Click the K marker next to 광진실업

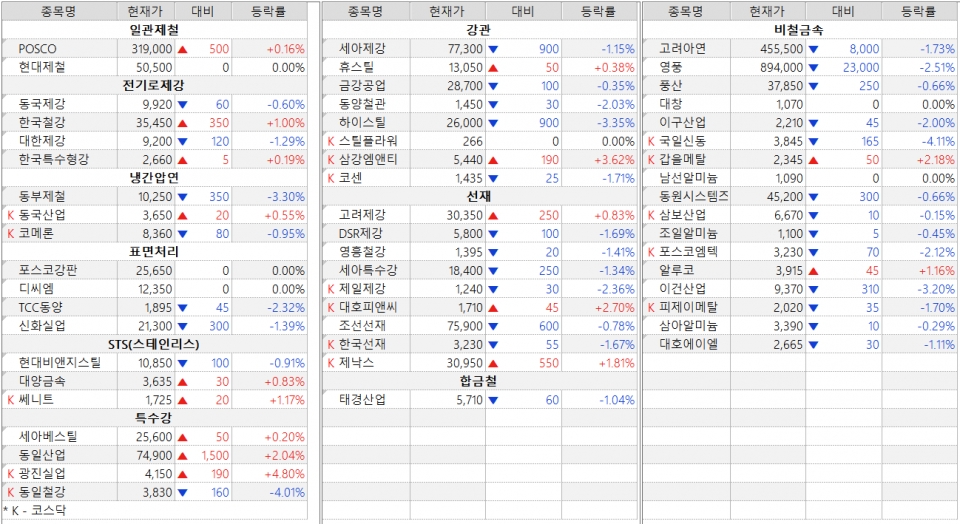click(x=10, y=473)
